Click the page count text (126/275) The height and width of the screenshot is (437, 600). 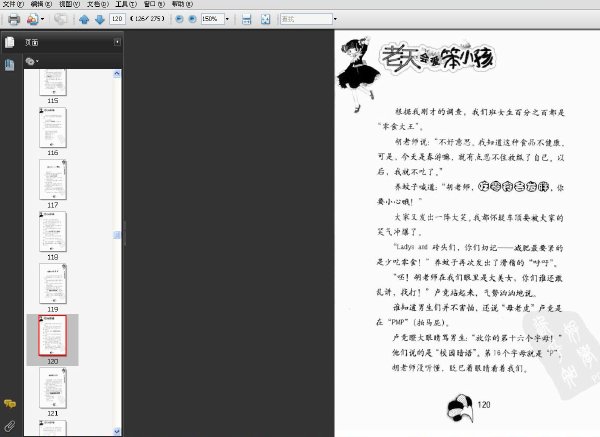click(147, 19)
